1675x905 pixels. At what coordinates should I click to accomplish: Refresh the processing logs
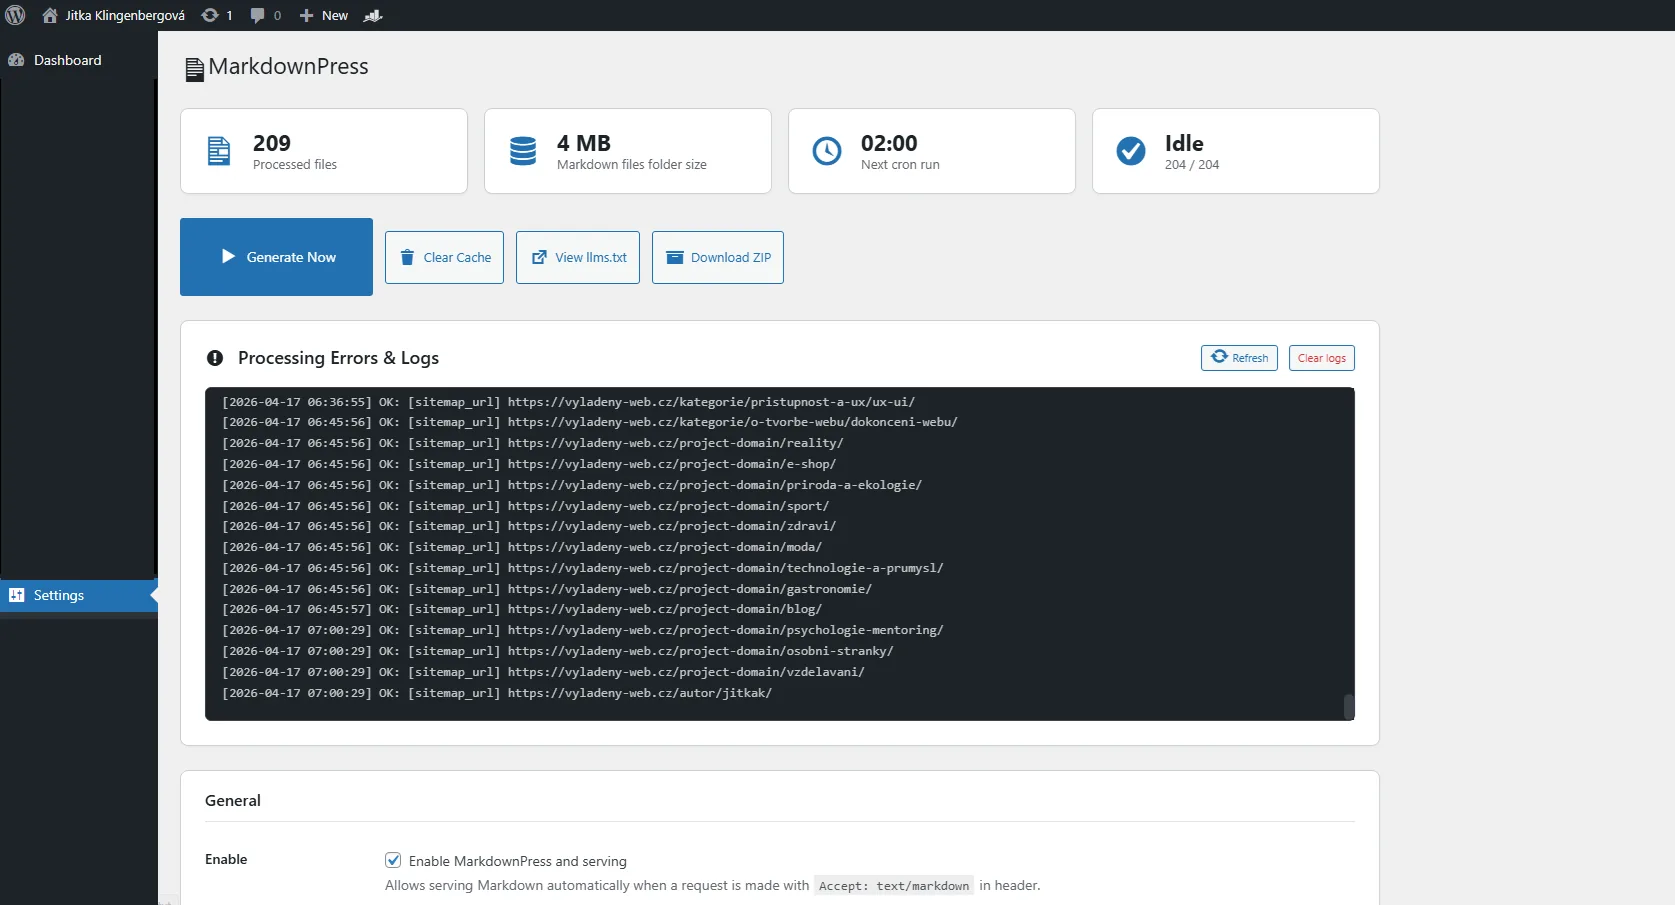pyautogui.click(x=1239, y=358)
